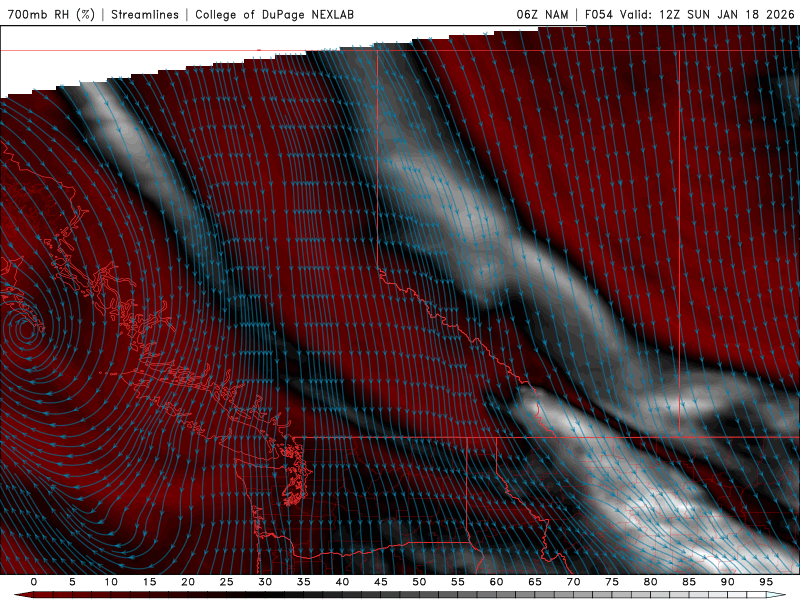Select the 60 label on color scale
The width and height of the screenshot is (800, 600).
click(496, 582)
